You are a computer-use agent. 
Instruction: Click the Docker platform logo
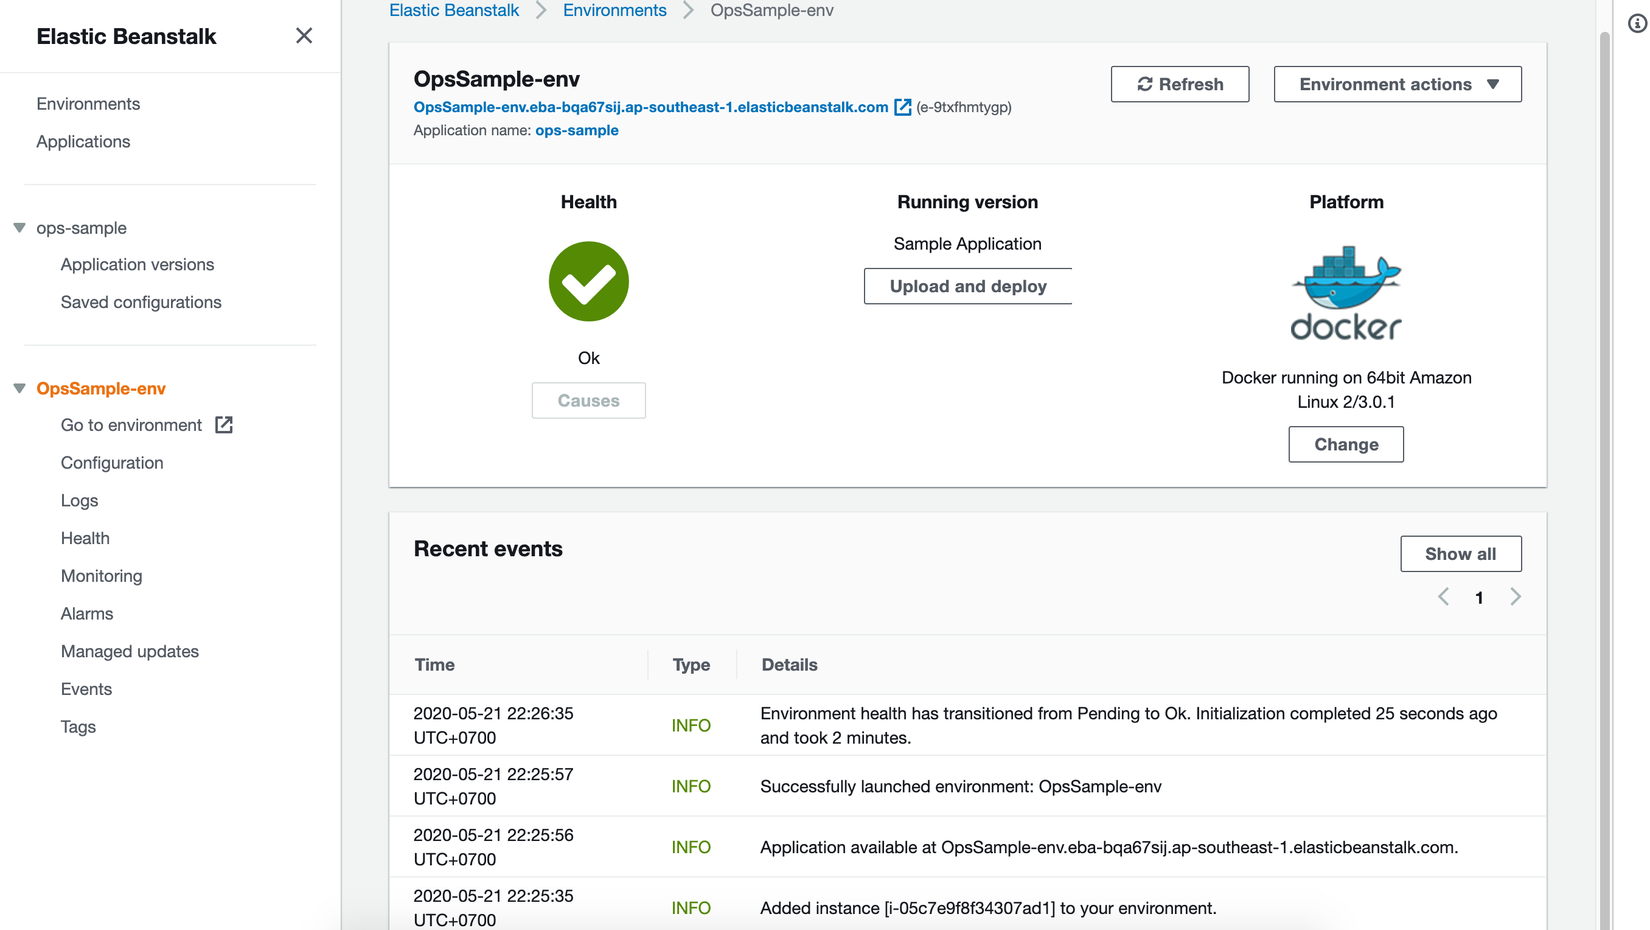point(1346,293)
